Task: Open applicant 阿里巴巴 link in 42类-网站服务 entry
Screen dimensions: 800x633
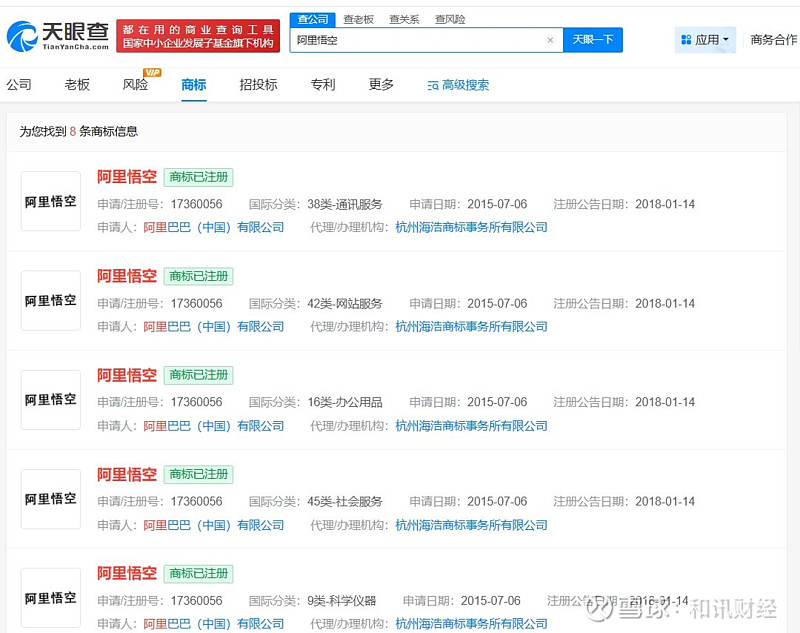Action: (214, 326)
